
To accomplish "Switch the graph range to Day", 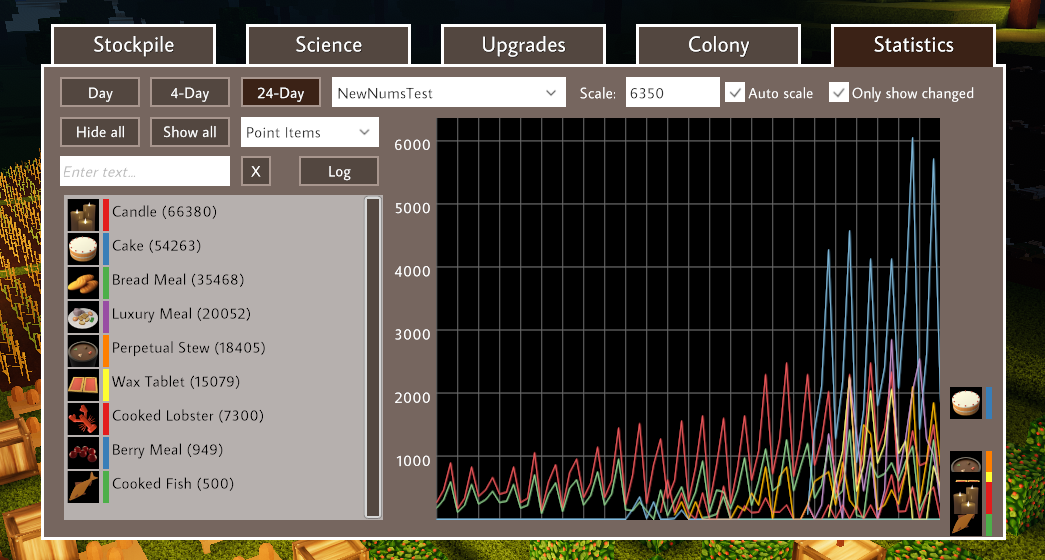I will pos(100,93).
